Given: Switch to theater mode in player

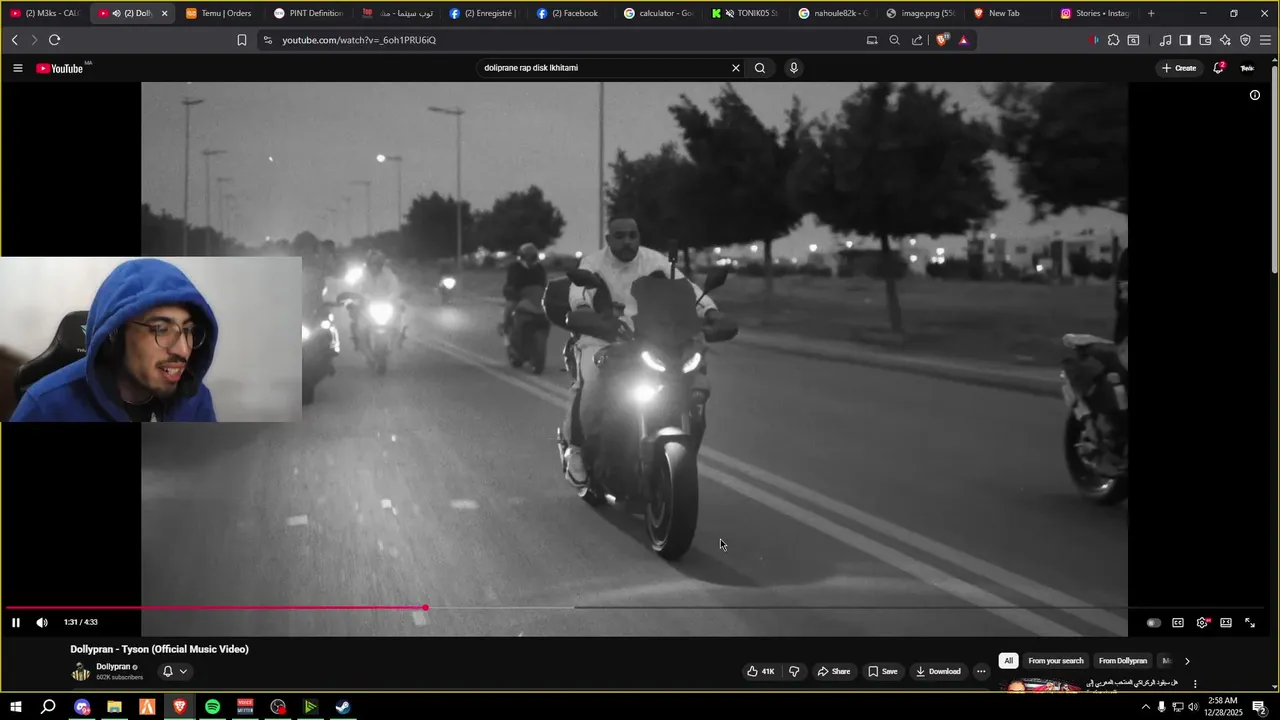Looking at the screenshot, I should 1226,623.
